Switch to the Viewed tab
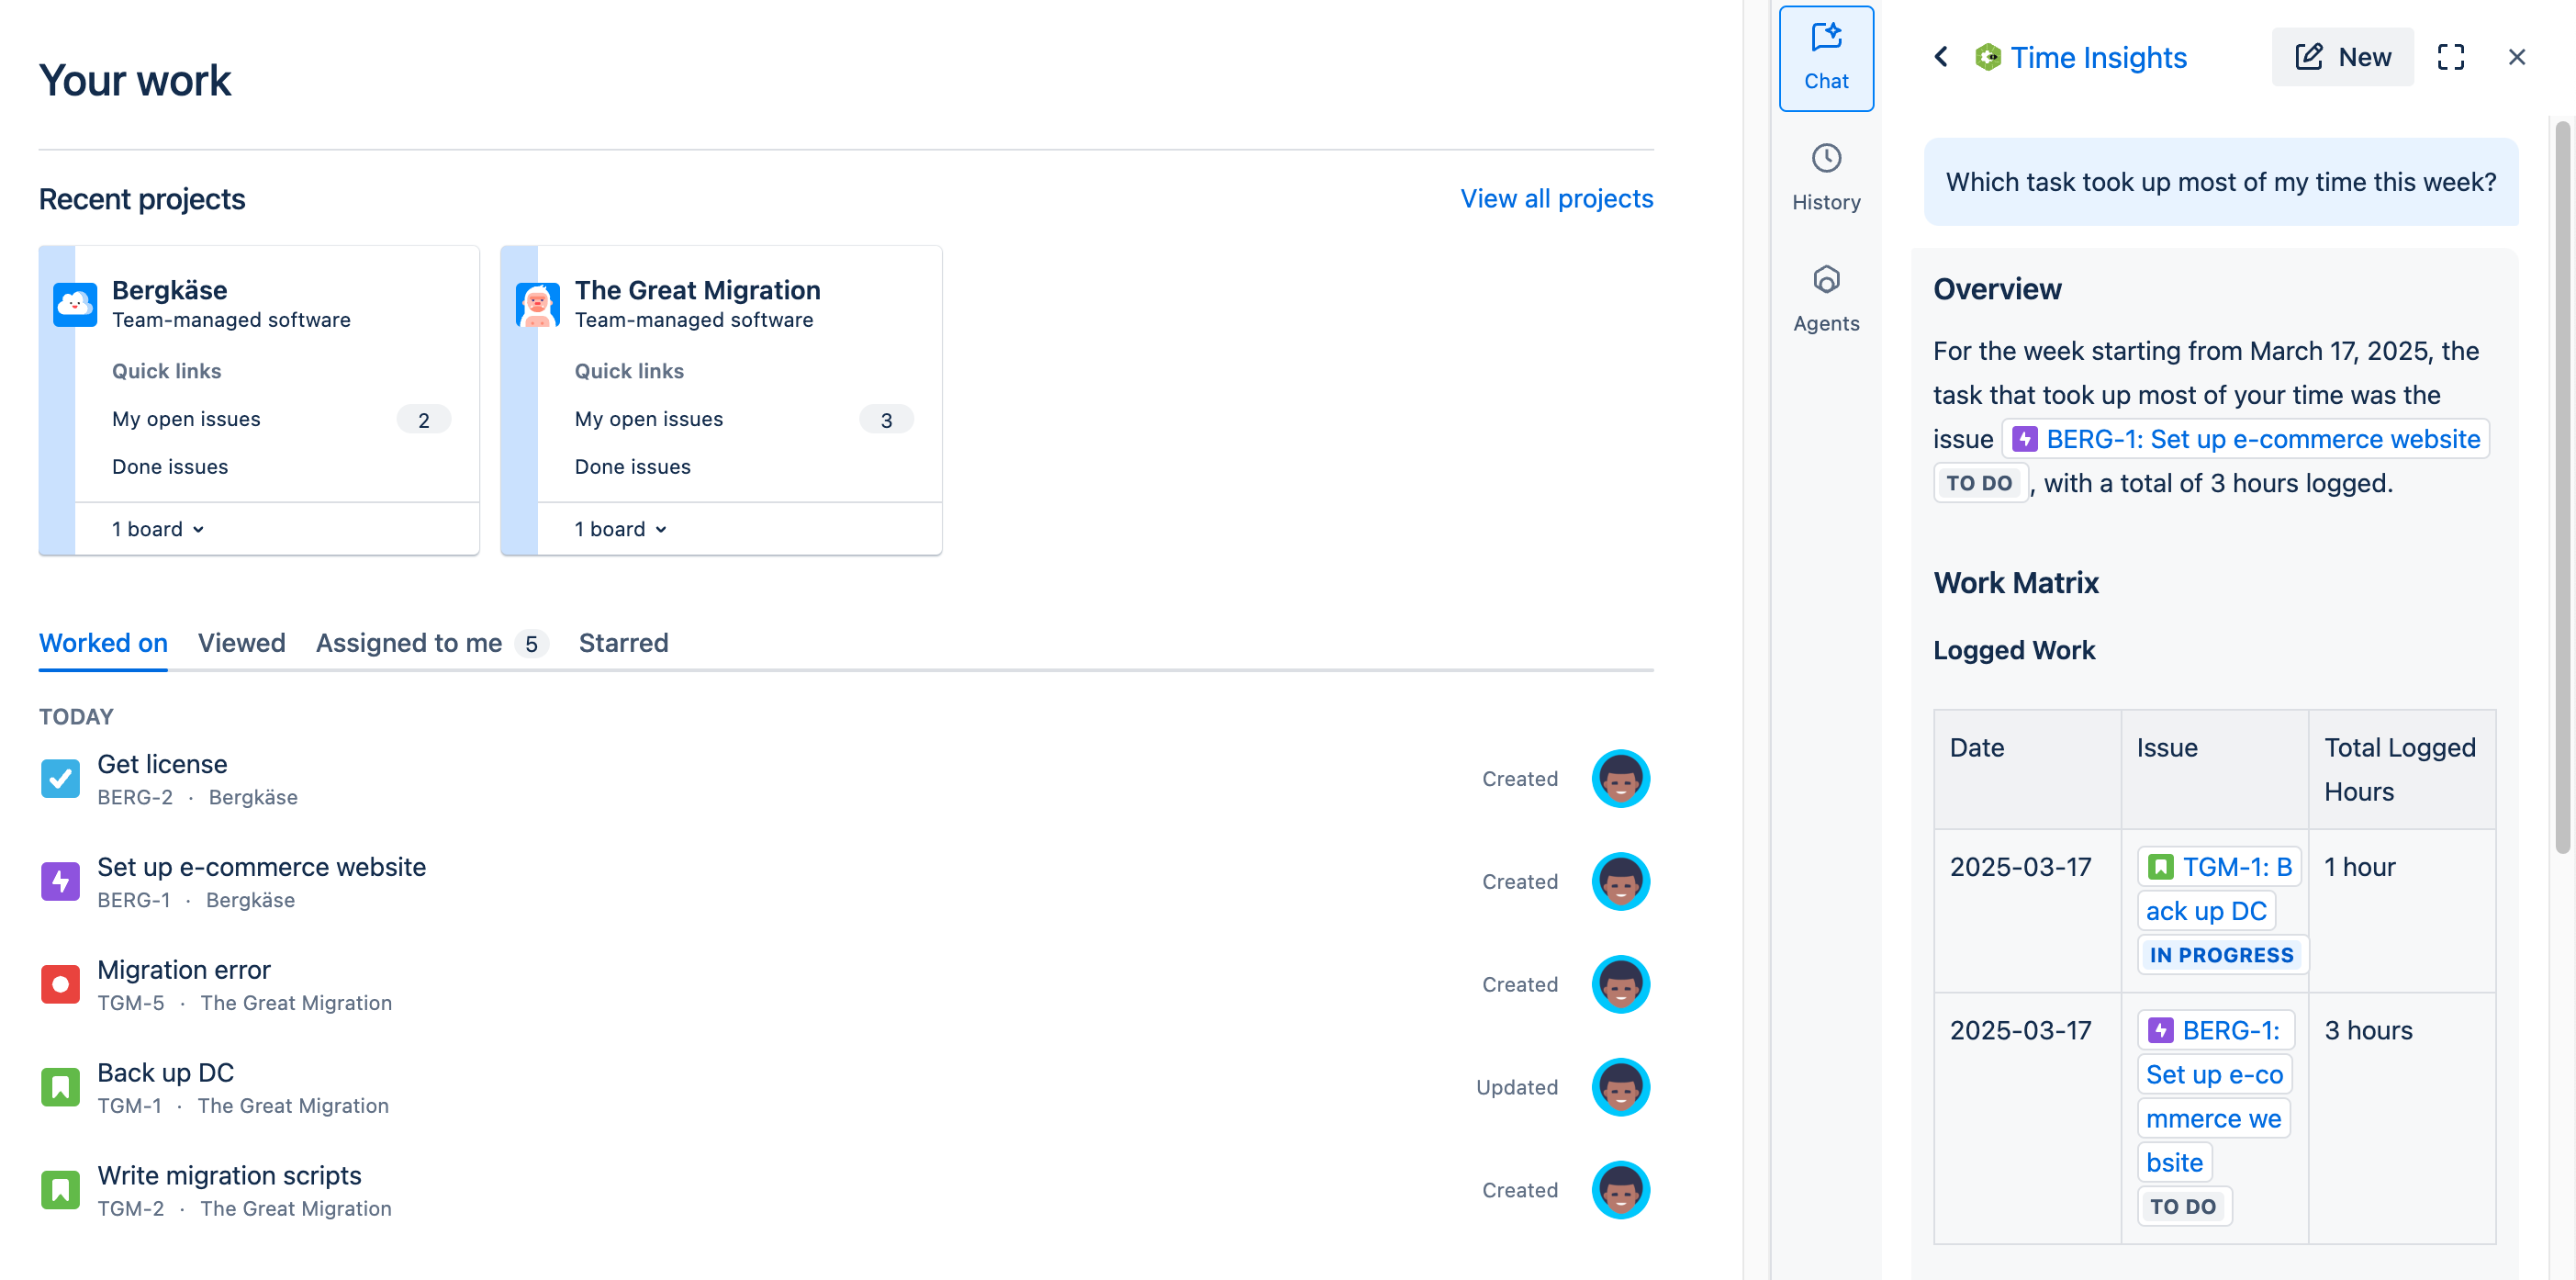The image size is (2576, 1280). 241,643
